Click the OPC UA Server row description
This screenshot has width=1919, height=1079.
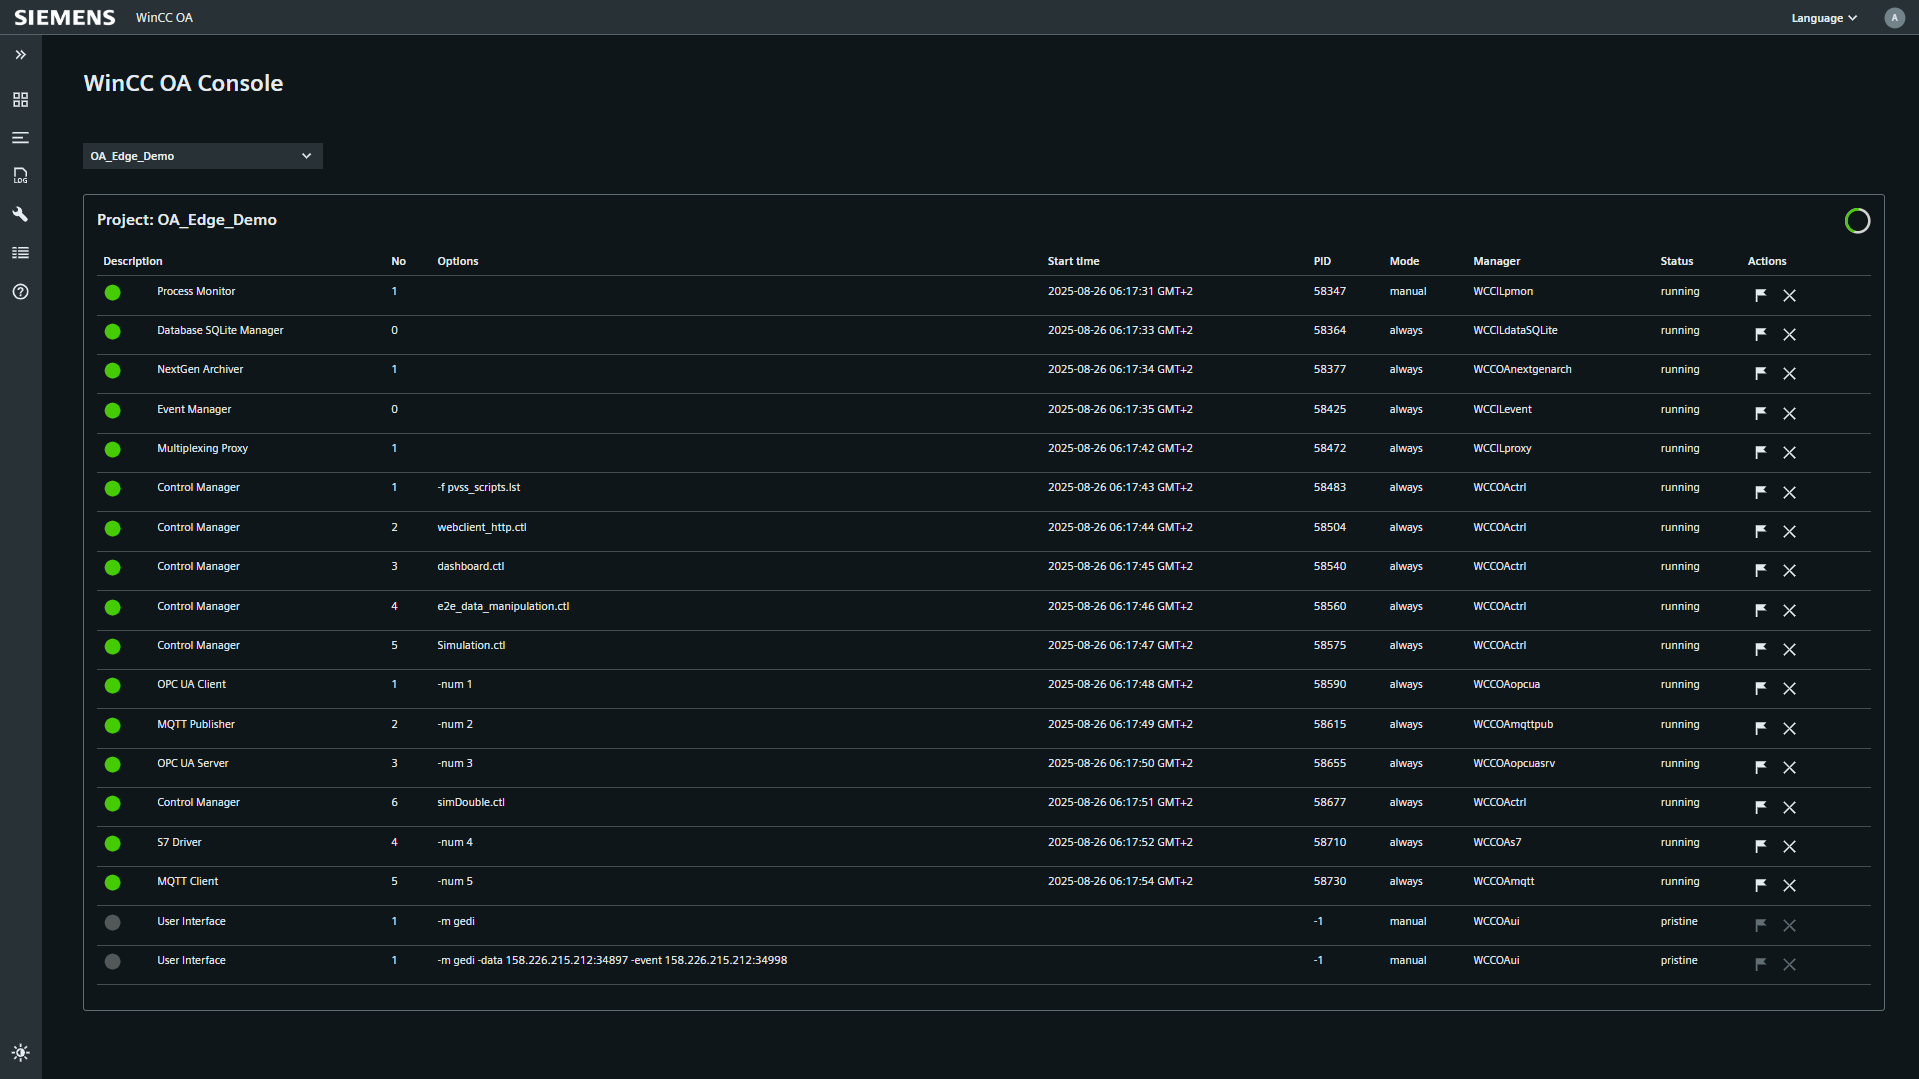click(192, 763)
